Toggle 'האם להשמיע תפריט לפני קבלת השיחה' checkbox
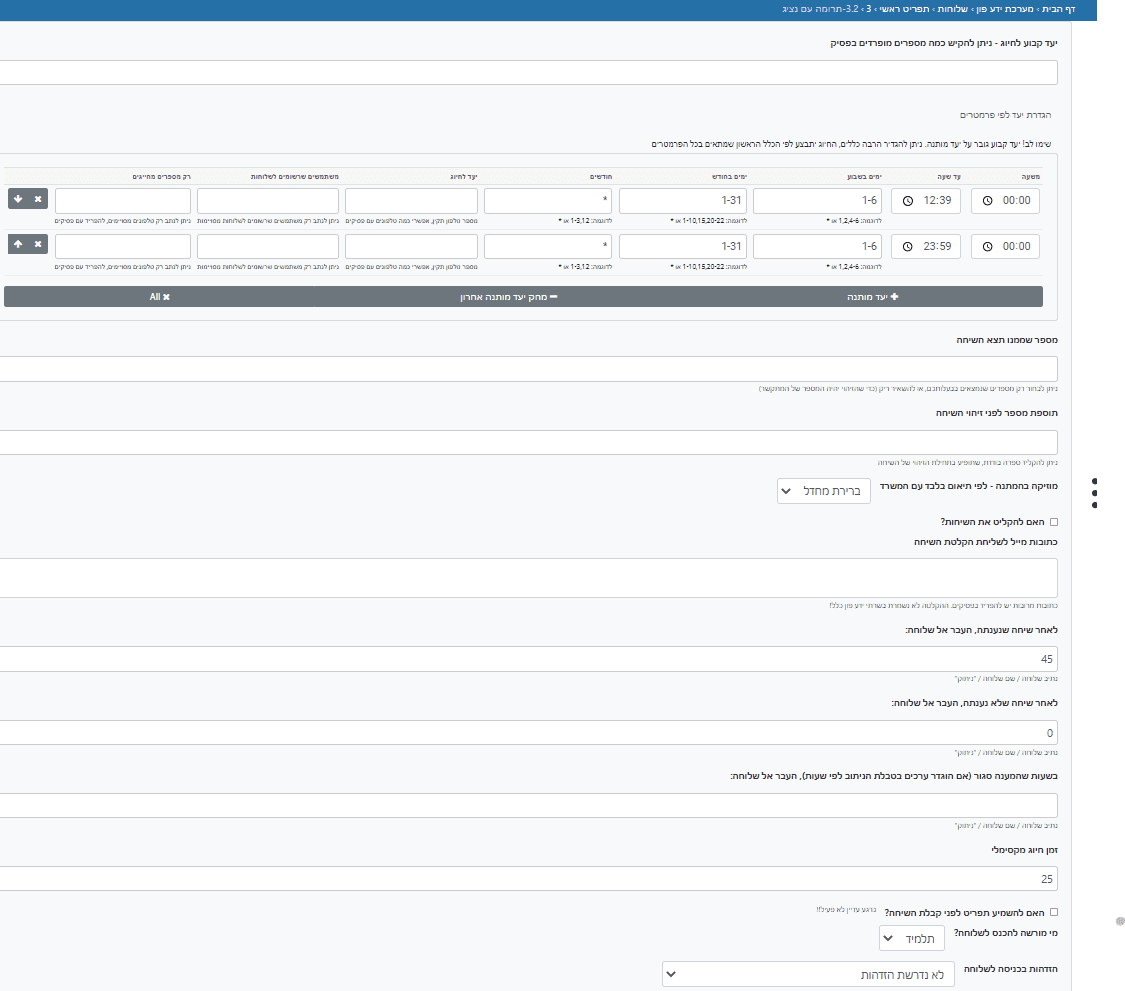The width and height of the screenshot is (1125, 991). pos(1053,913)
